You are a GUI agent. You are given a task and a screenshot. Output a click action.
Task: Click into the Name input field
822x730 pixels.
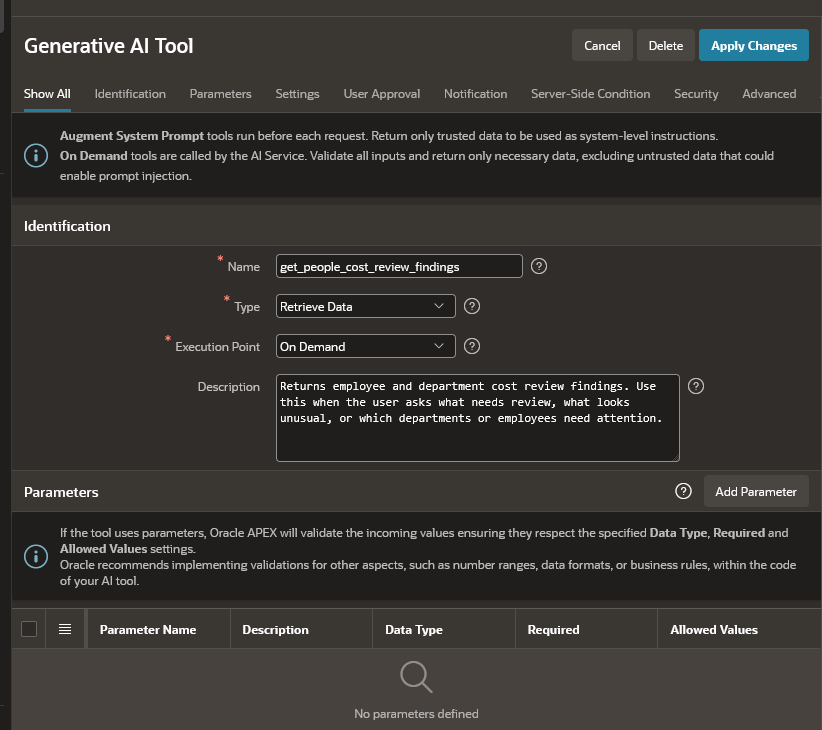coord(399,266)
